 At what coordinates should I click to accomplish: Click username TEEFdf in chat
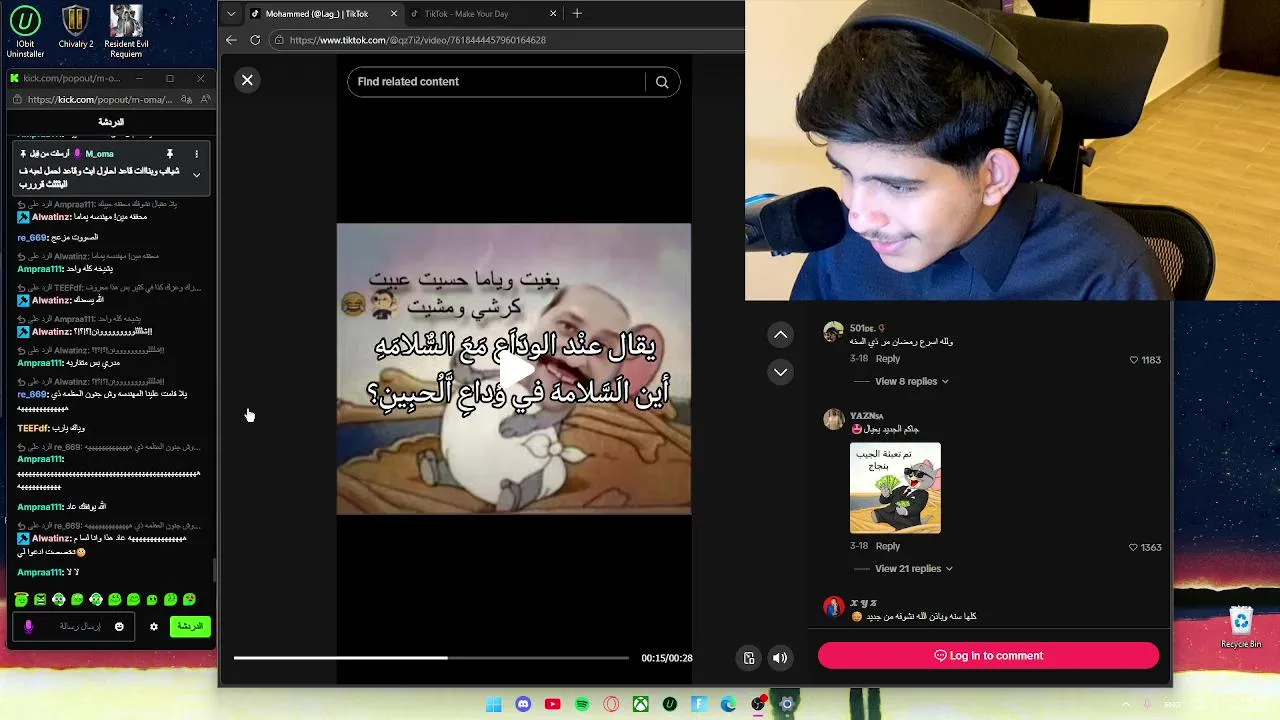click(33, 428)
